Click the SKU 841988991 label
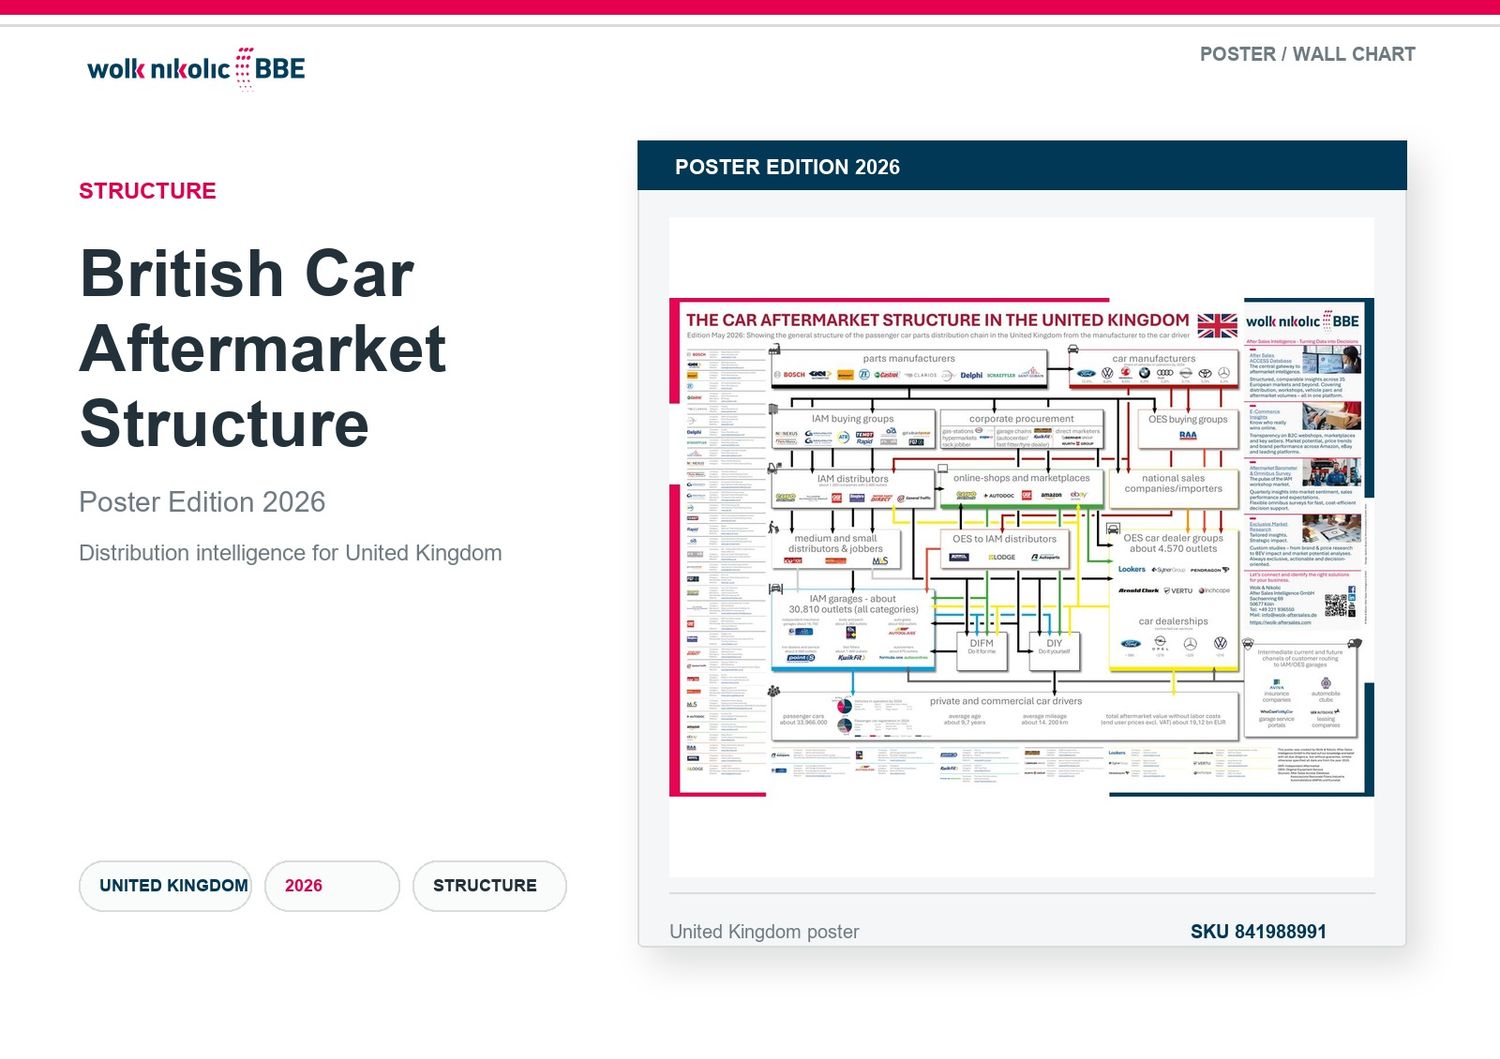The width and height of the screenshot is (1500, 1059). tap(1258, 931)
